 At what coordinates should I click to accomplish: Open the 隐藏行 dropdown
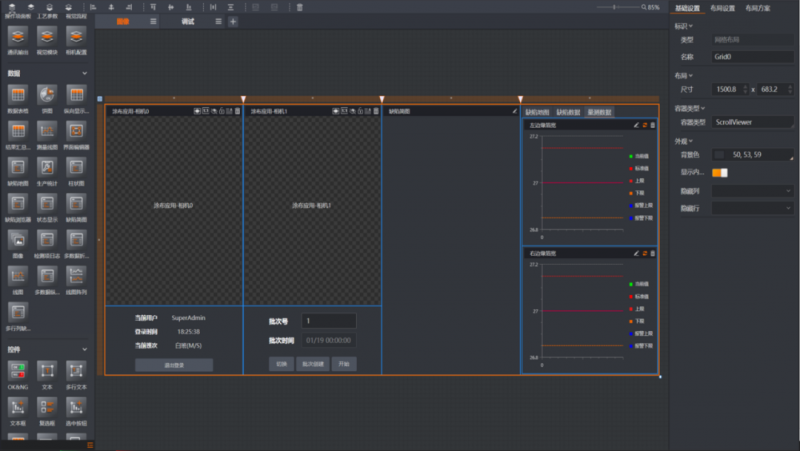point(753,207)
